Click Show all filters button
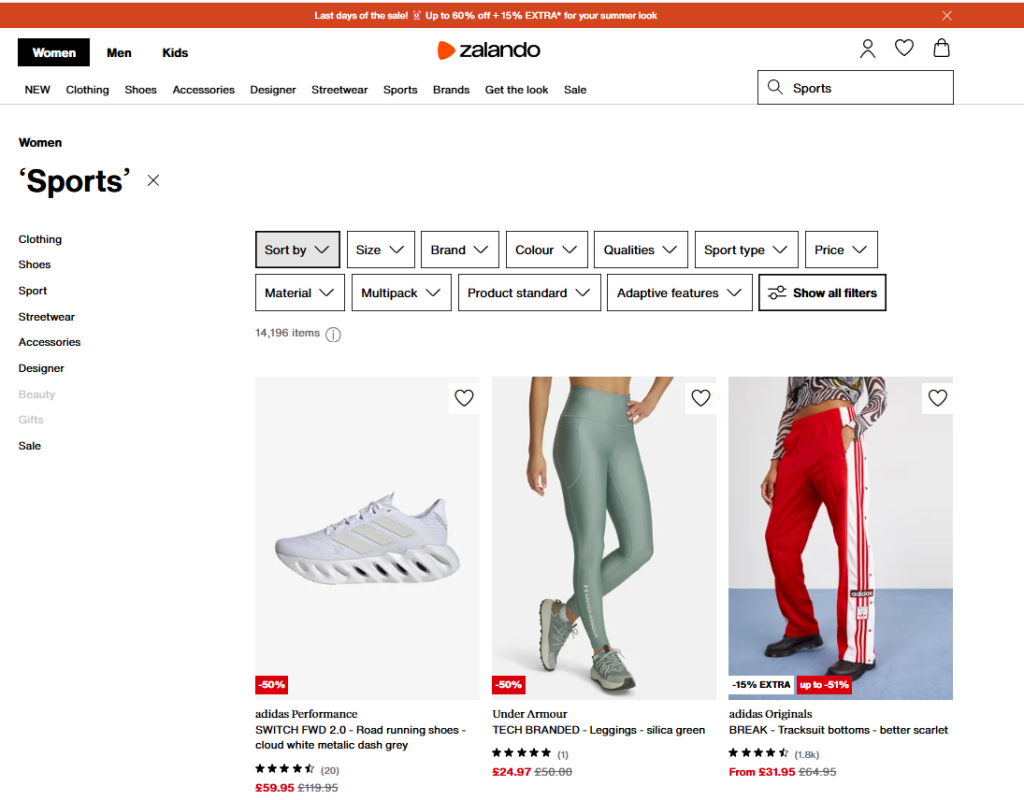This screenshot has width=1024, height=800. click(822, 293)
